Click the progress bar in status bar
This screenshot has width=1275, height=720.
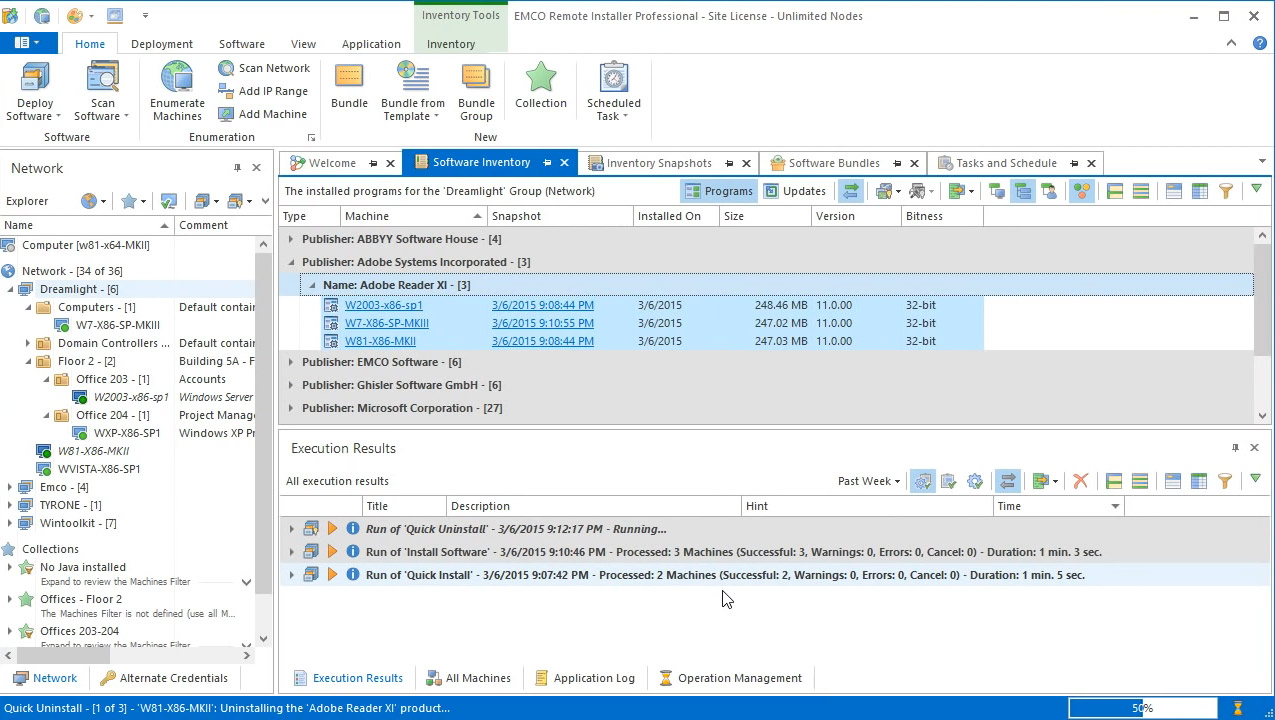coord(1142,708)
